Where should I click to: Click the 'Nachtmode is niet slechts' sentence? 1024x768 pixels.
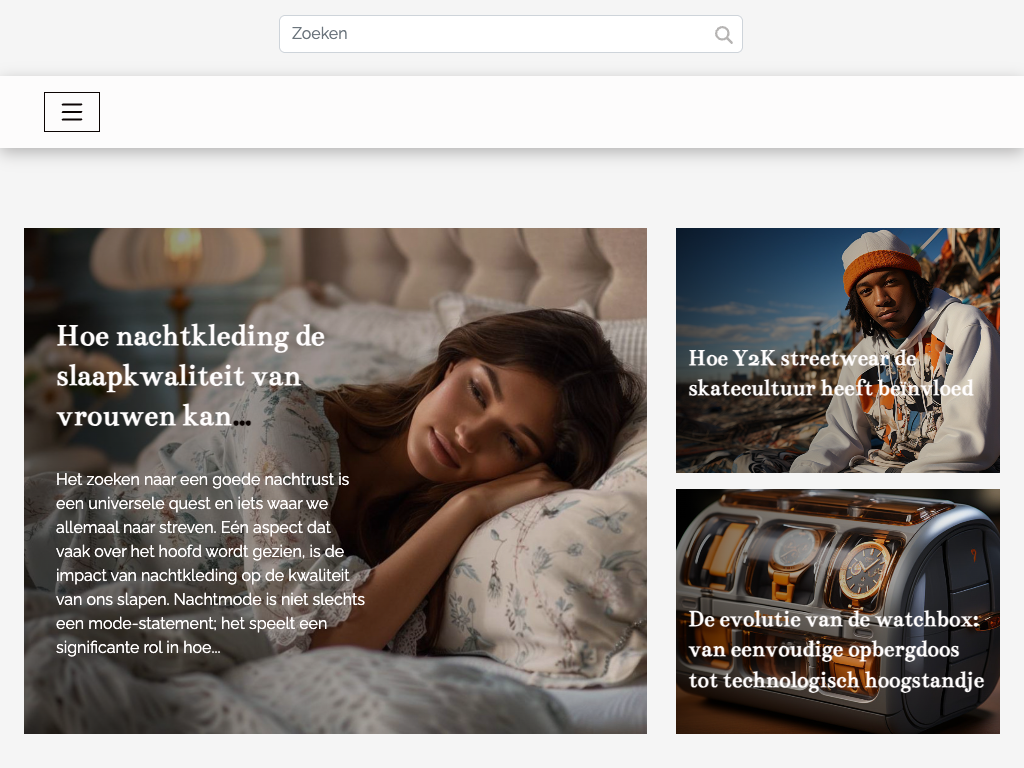tap(268, 600)
